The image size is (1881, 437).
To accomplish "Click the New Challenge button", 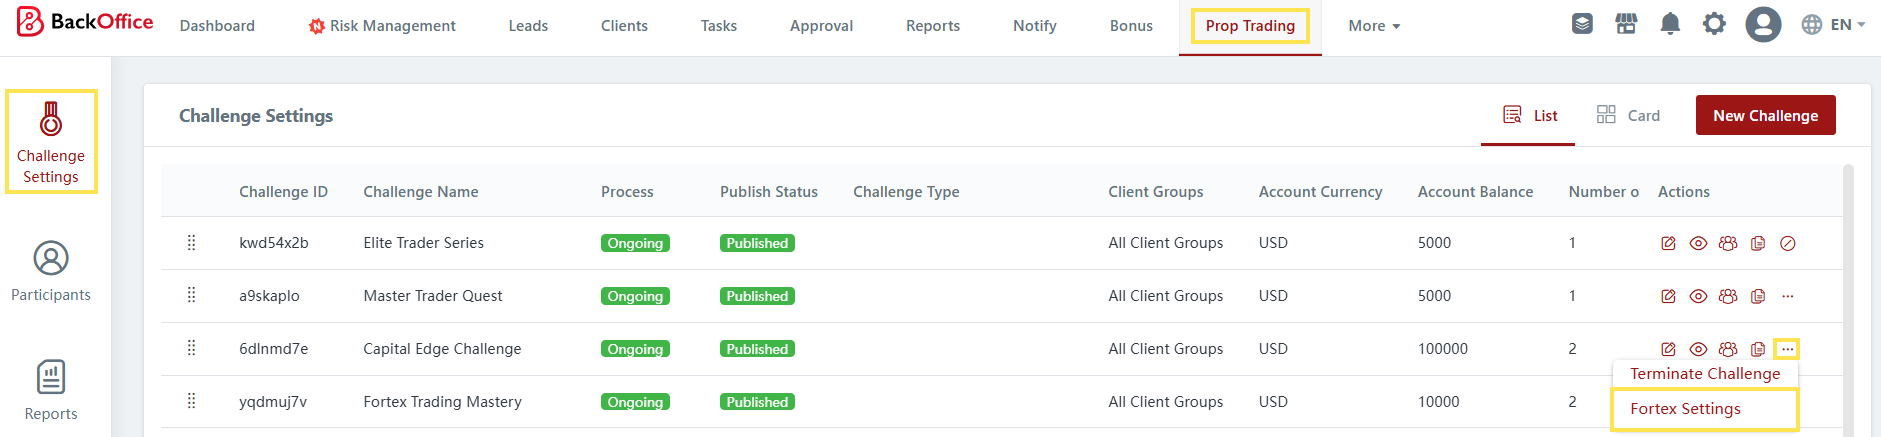I will click(1765, 116).
